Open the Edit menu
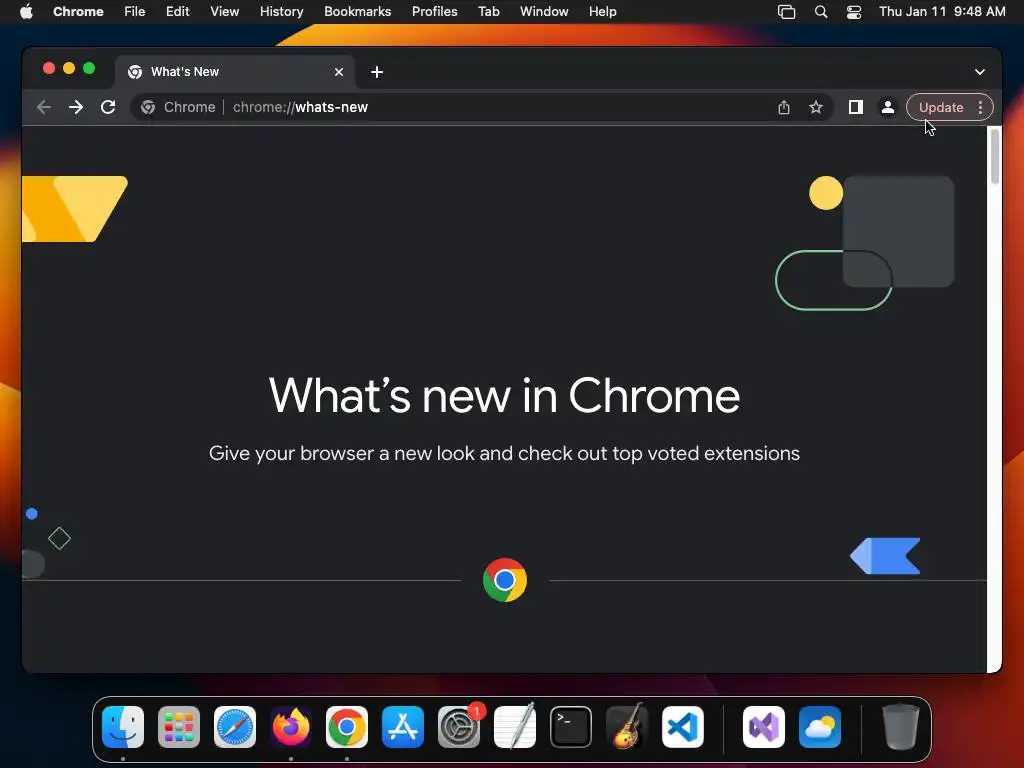Viewport: 1024px width, 768px height. coord(178,12)
